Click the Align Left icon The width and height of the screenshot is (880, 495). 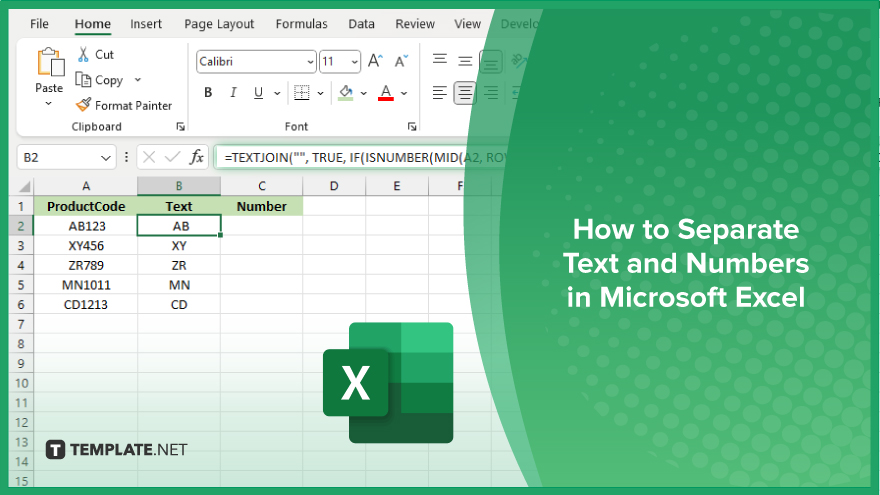coord(439,93)
